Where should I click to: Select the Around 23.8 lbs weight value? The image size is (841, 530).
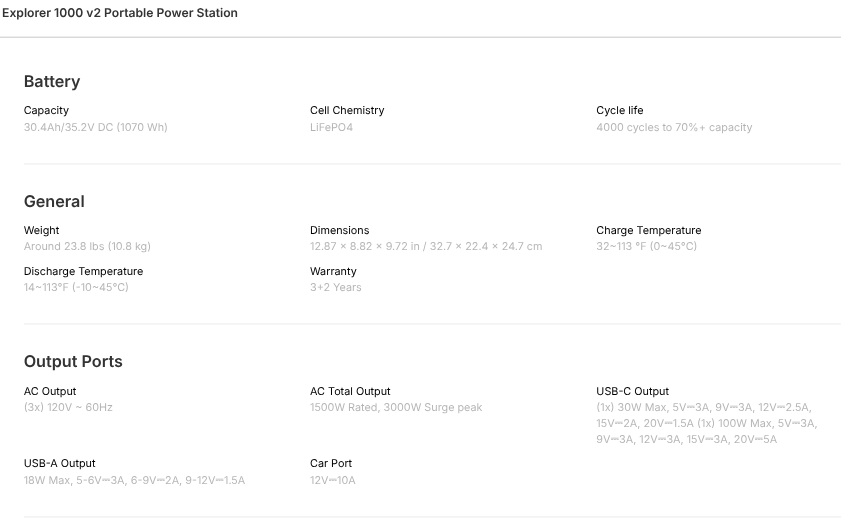pos(87,246)
